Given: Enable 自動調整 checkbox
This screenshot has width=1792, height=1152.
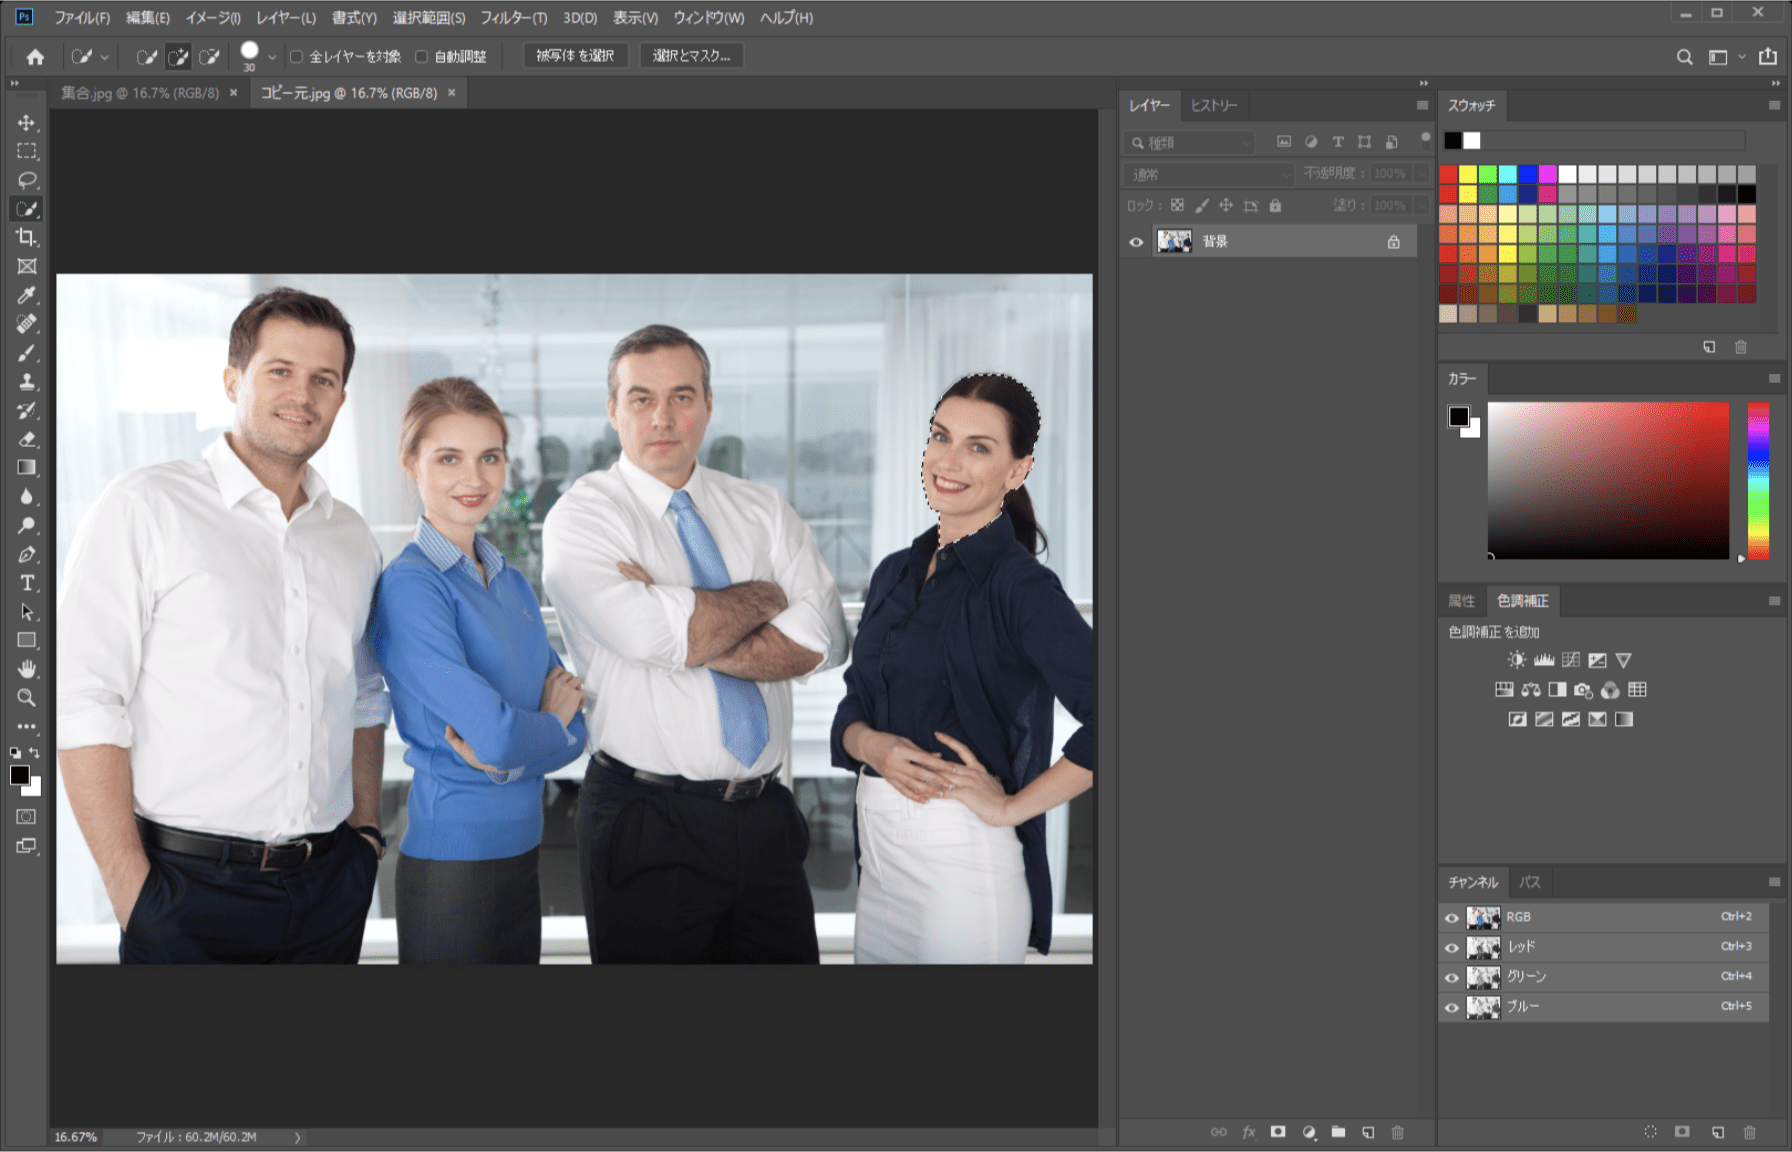Looking at the screenshot, I should (x=421, y=57).
